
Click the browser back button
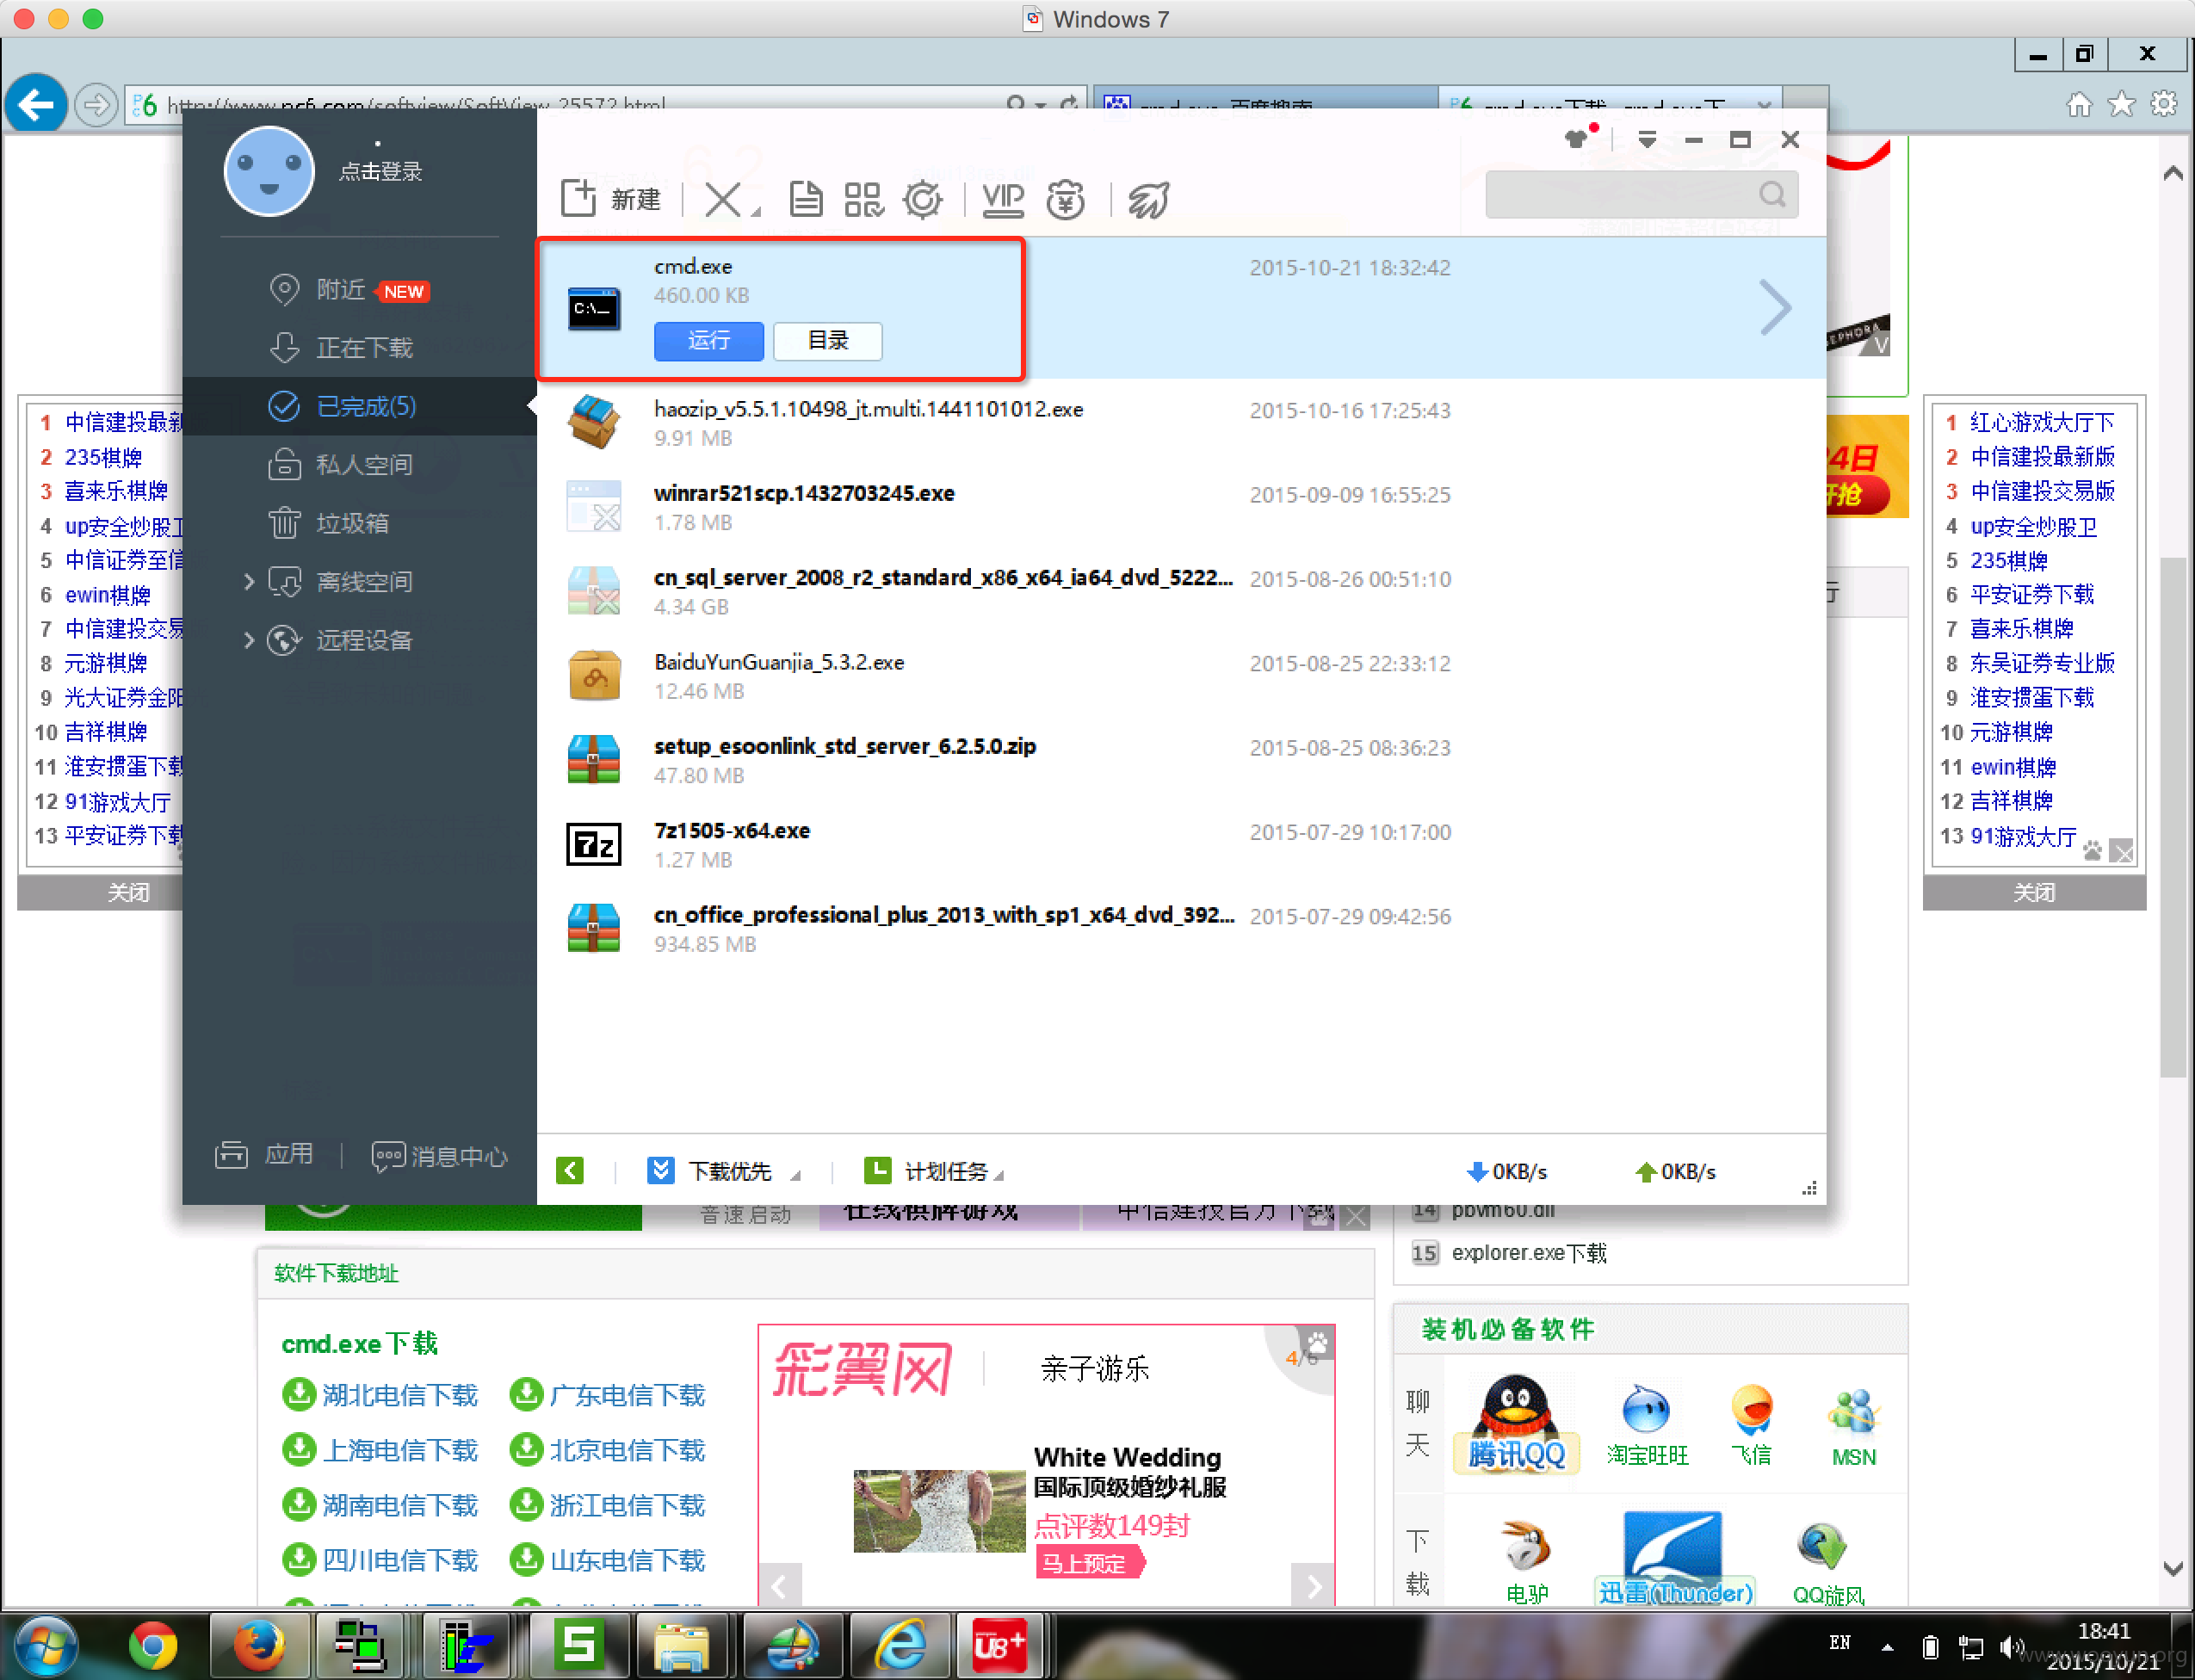[x=36, y=104]
